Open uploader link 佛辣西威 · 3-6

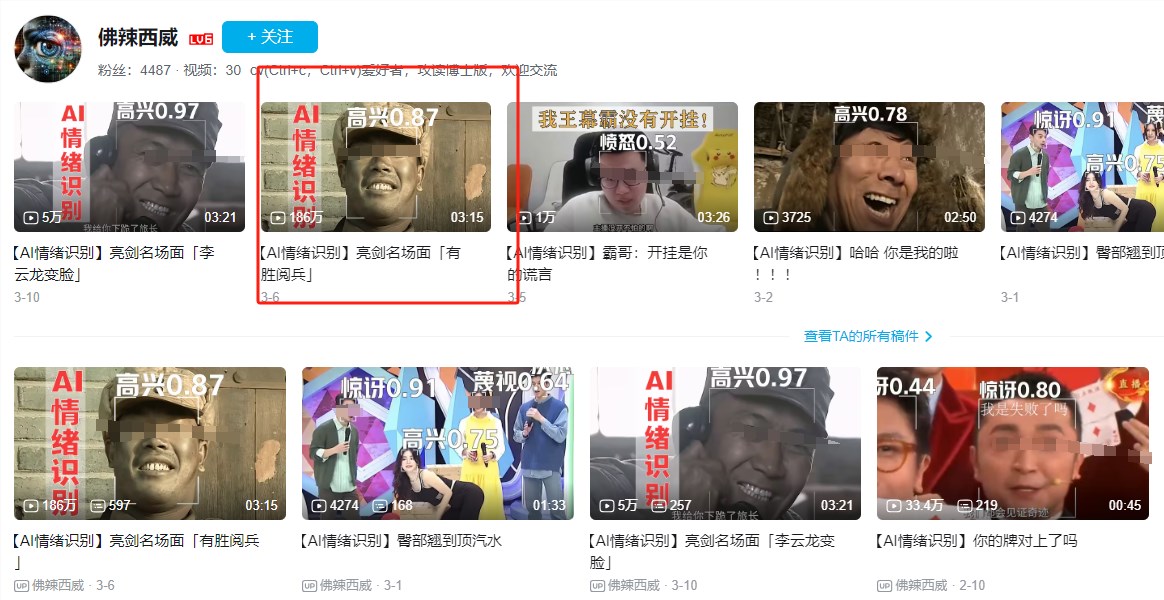(x=73, y=586)
